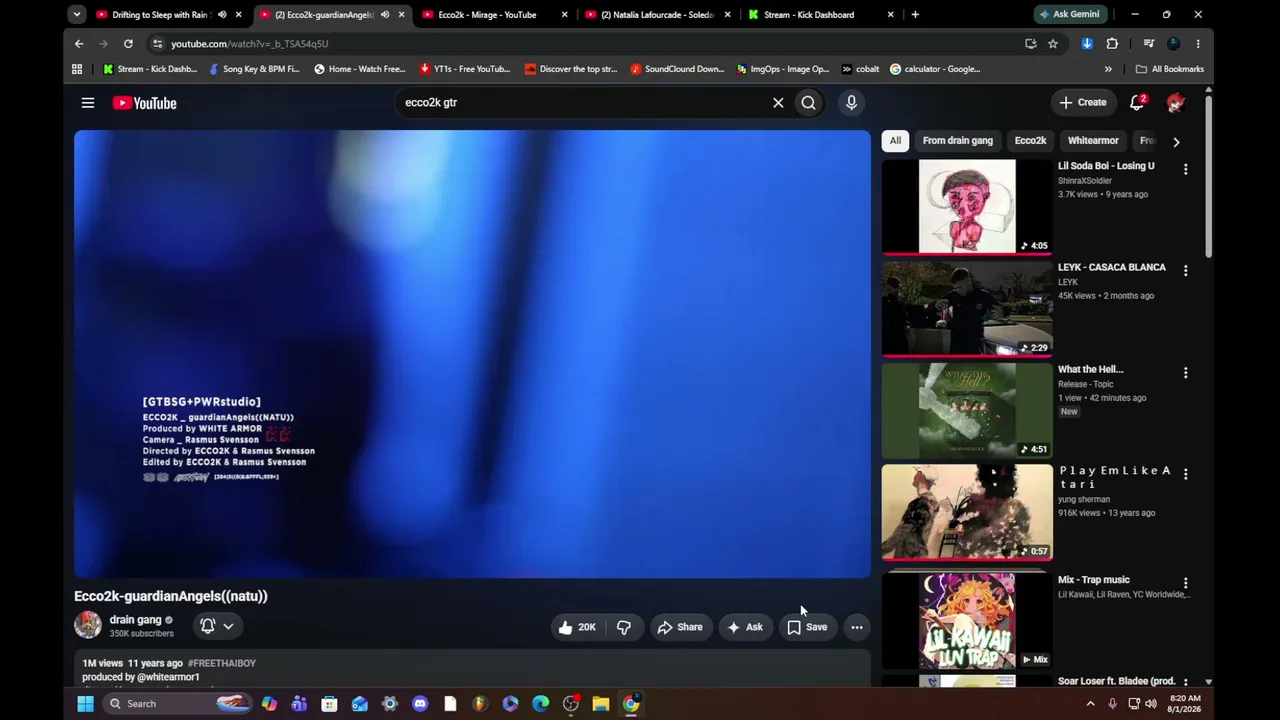
Task: Open the Mix - Trap music playlist
Action: [967, 620]
